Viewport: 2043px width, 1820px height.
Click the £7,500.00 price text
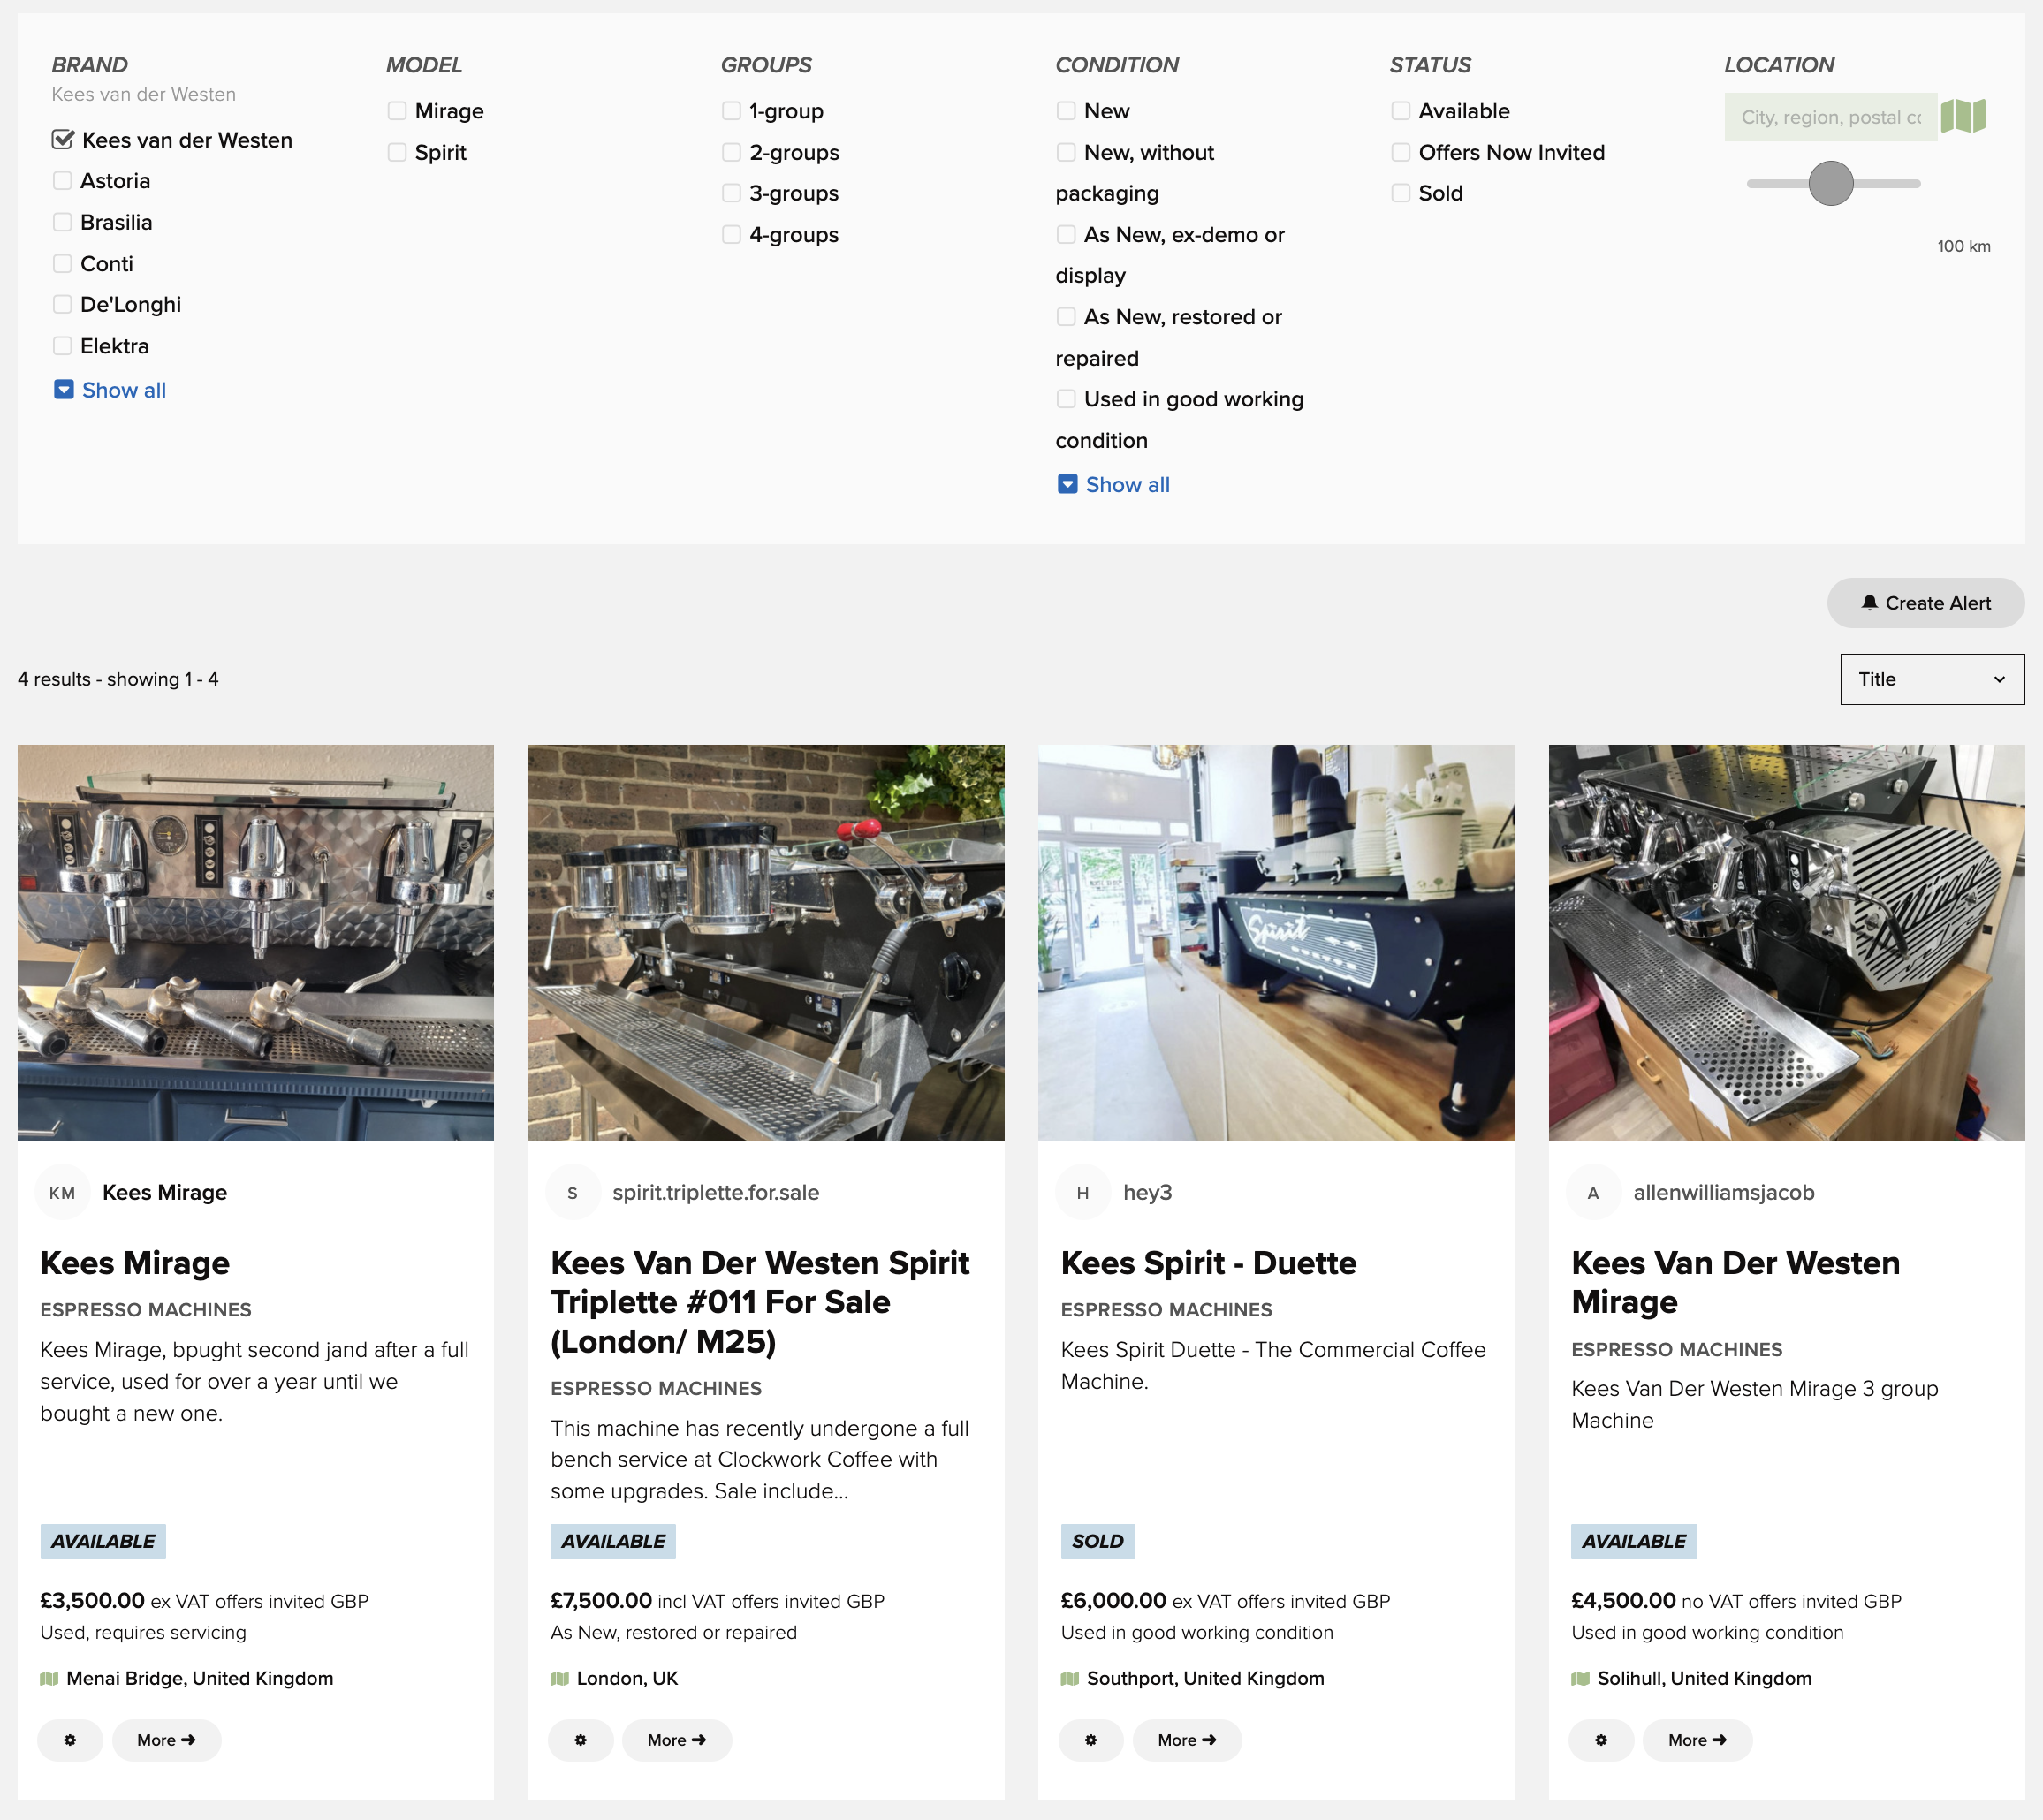tap(601, 1600)
